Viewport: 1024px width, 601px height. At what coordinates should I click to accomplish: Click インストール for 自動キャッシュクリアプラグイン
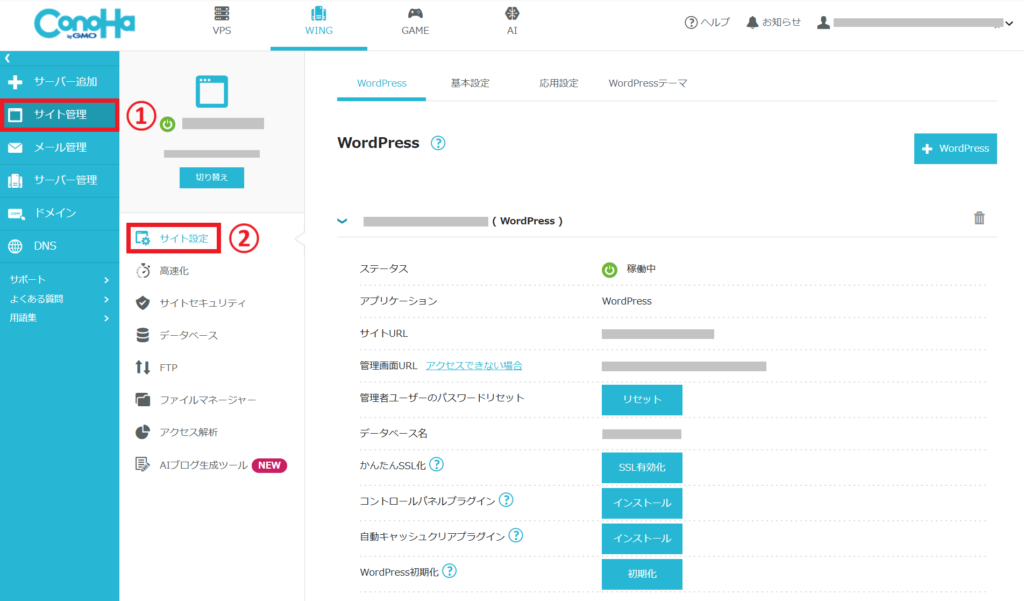[x=642, y=538]
